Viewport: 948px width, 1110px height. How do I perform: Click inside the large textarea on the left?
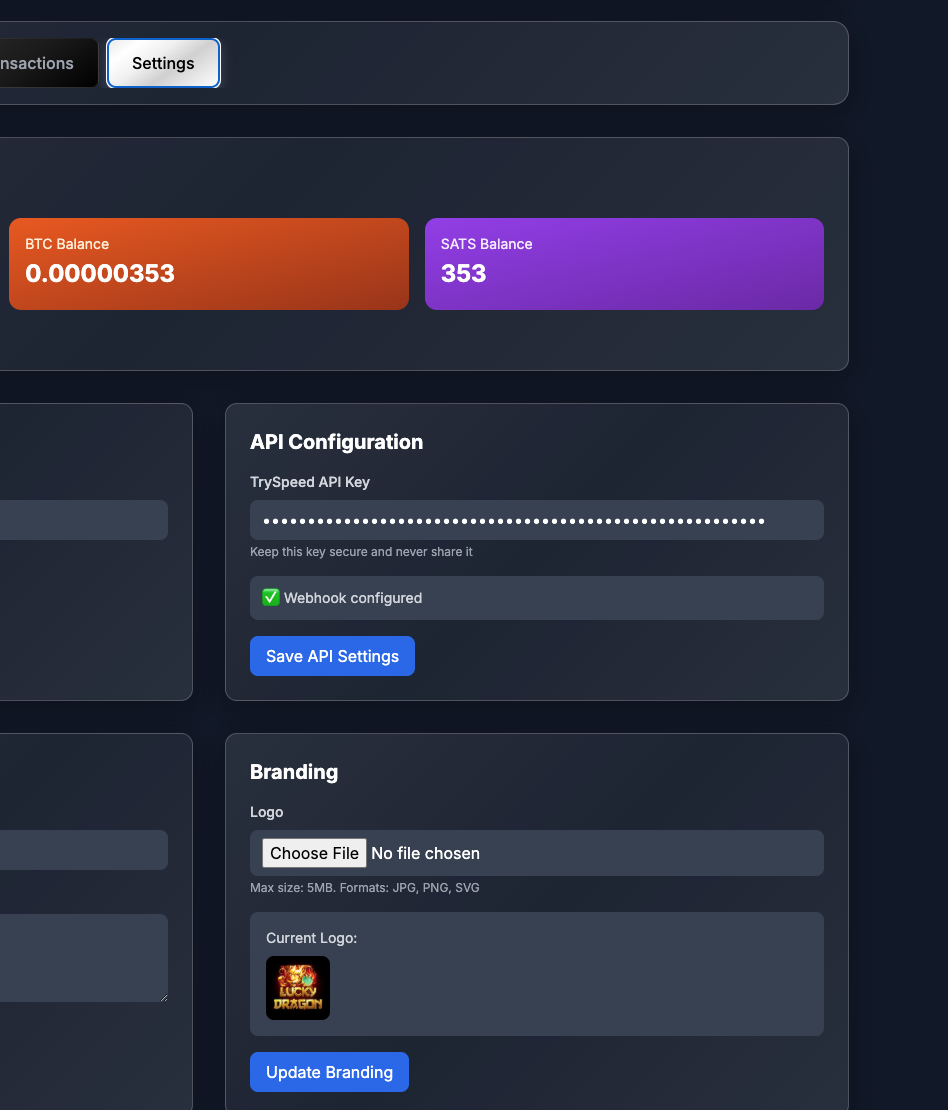pyautogui.click(x=80, y=957)
